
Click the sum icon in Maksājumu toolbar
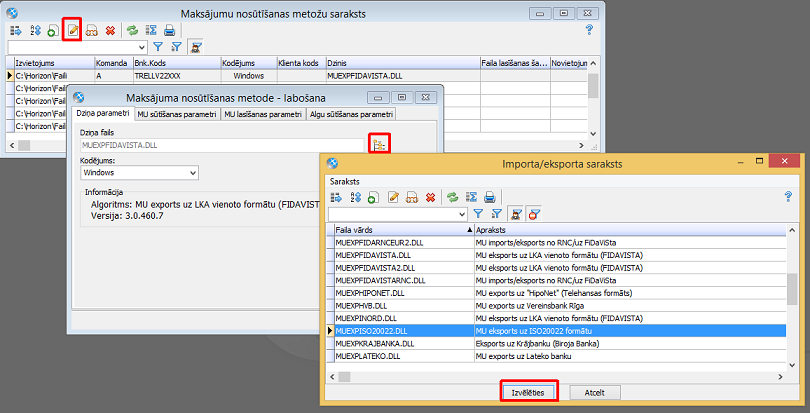pyautogui.click(x=150, y=29)
